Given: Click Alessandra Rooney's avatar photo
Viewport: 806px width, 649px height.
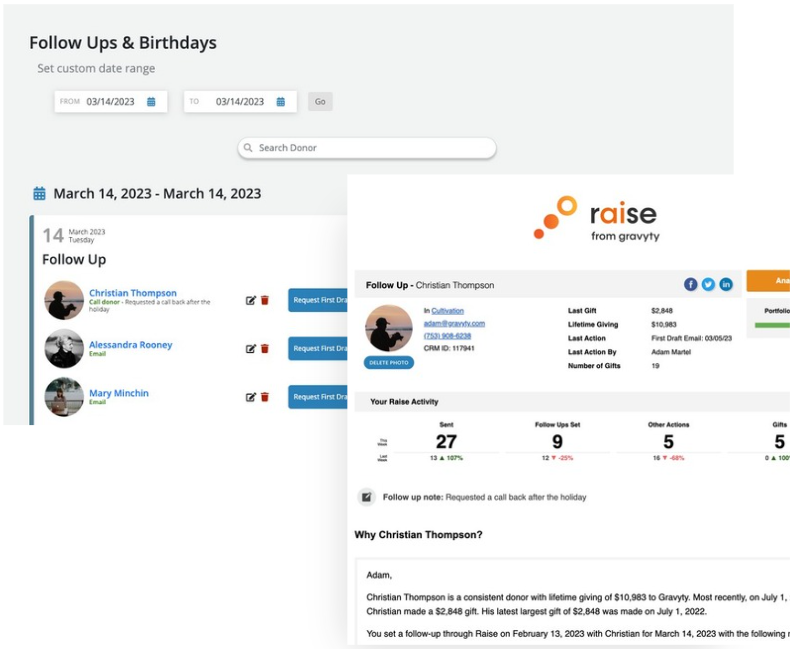Looking at the screenshot, I should [x=64, y=348].
